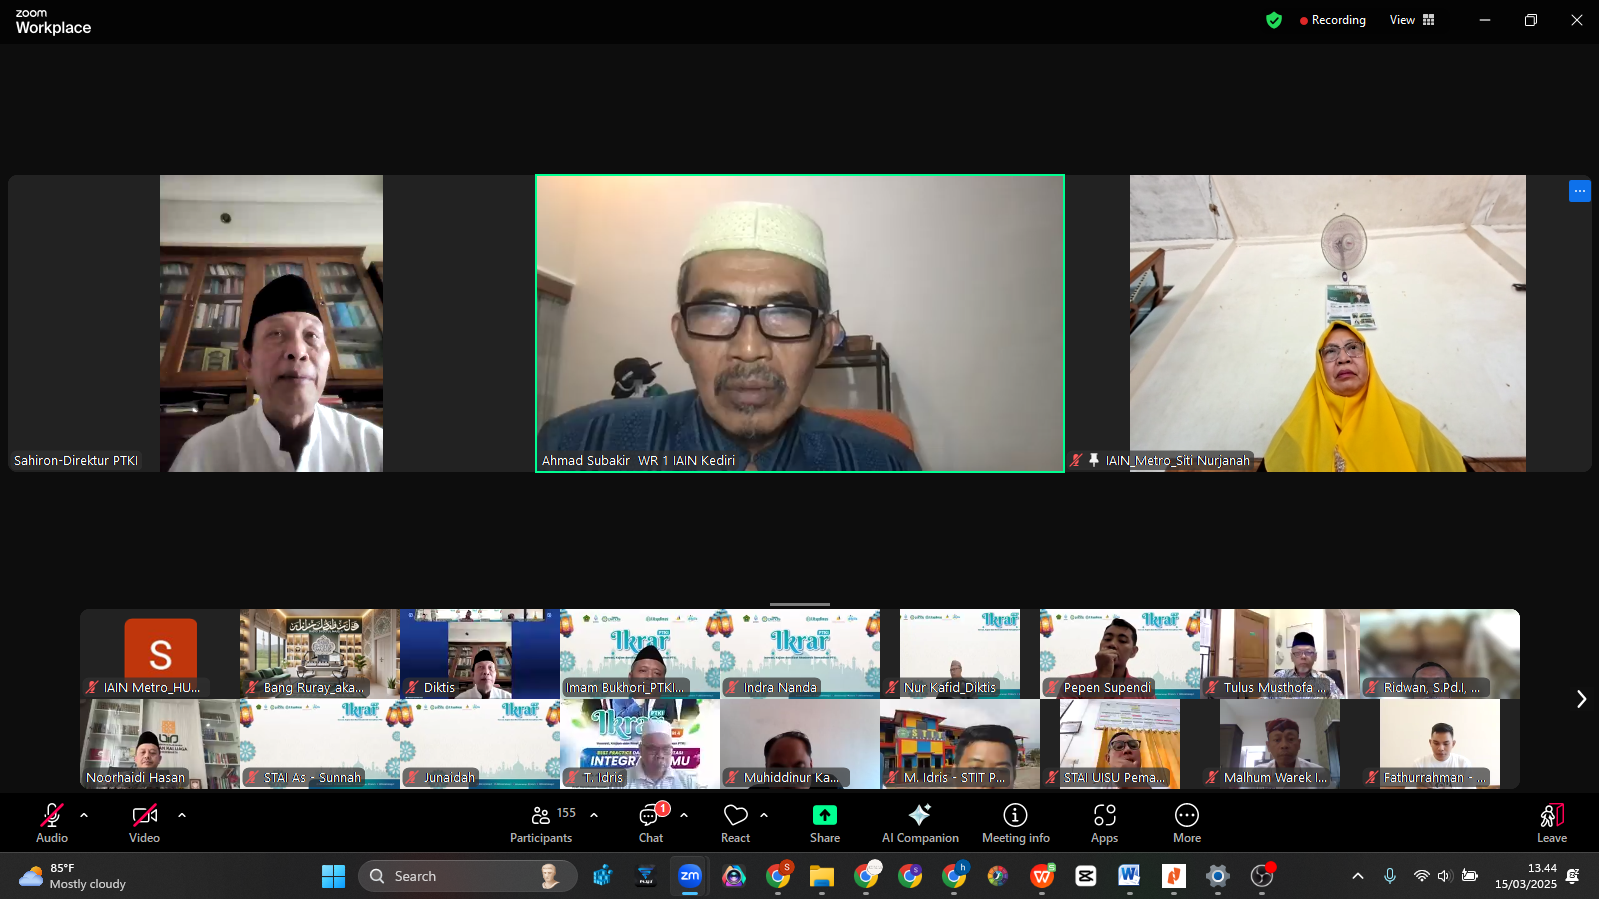Image resolution: width=1599 pixels, height=899 pixels.
Task: Select Sahiron-Direktur PTKI video tile
Action: coord(271,323)
